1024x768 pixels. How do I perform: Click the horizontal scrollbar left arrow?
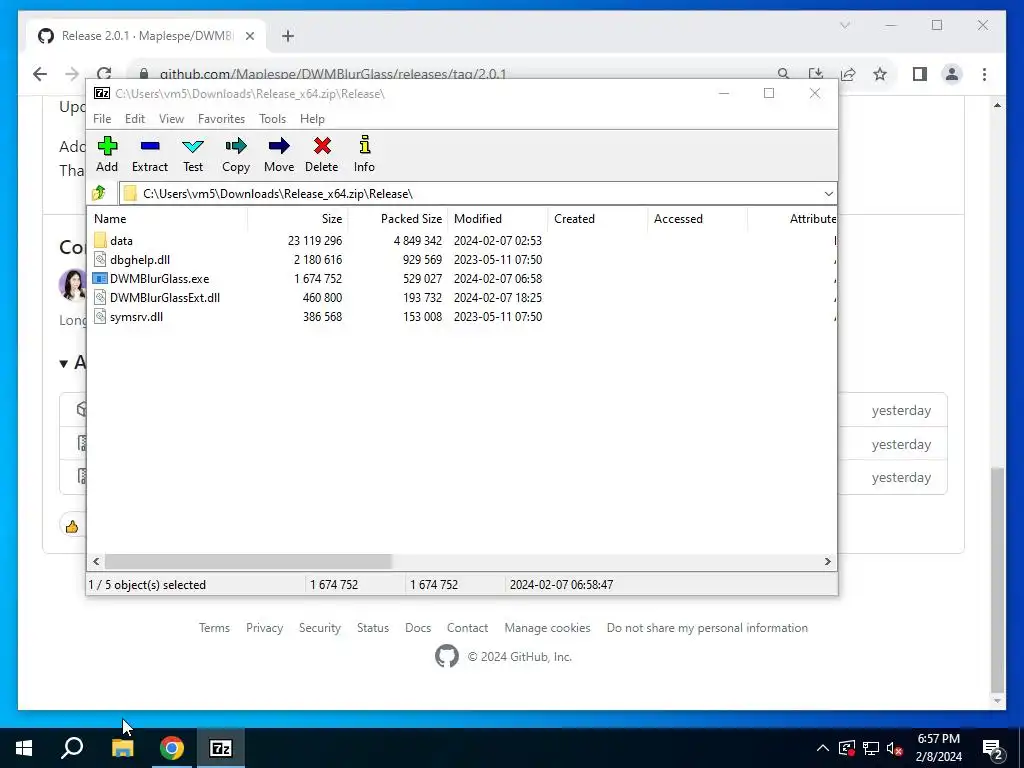coord(96,562)
